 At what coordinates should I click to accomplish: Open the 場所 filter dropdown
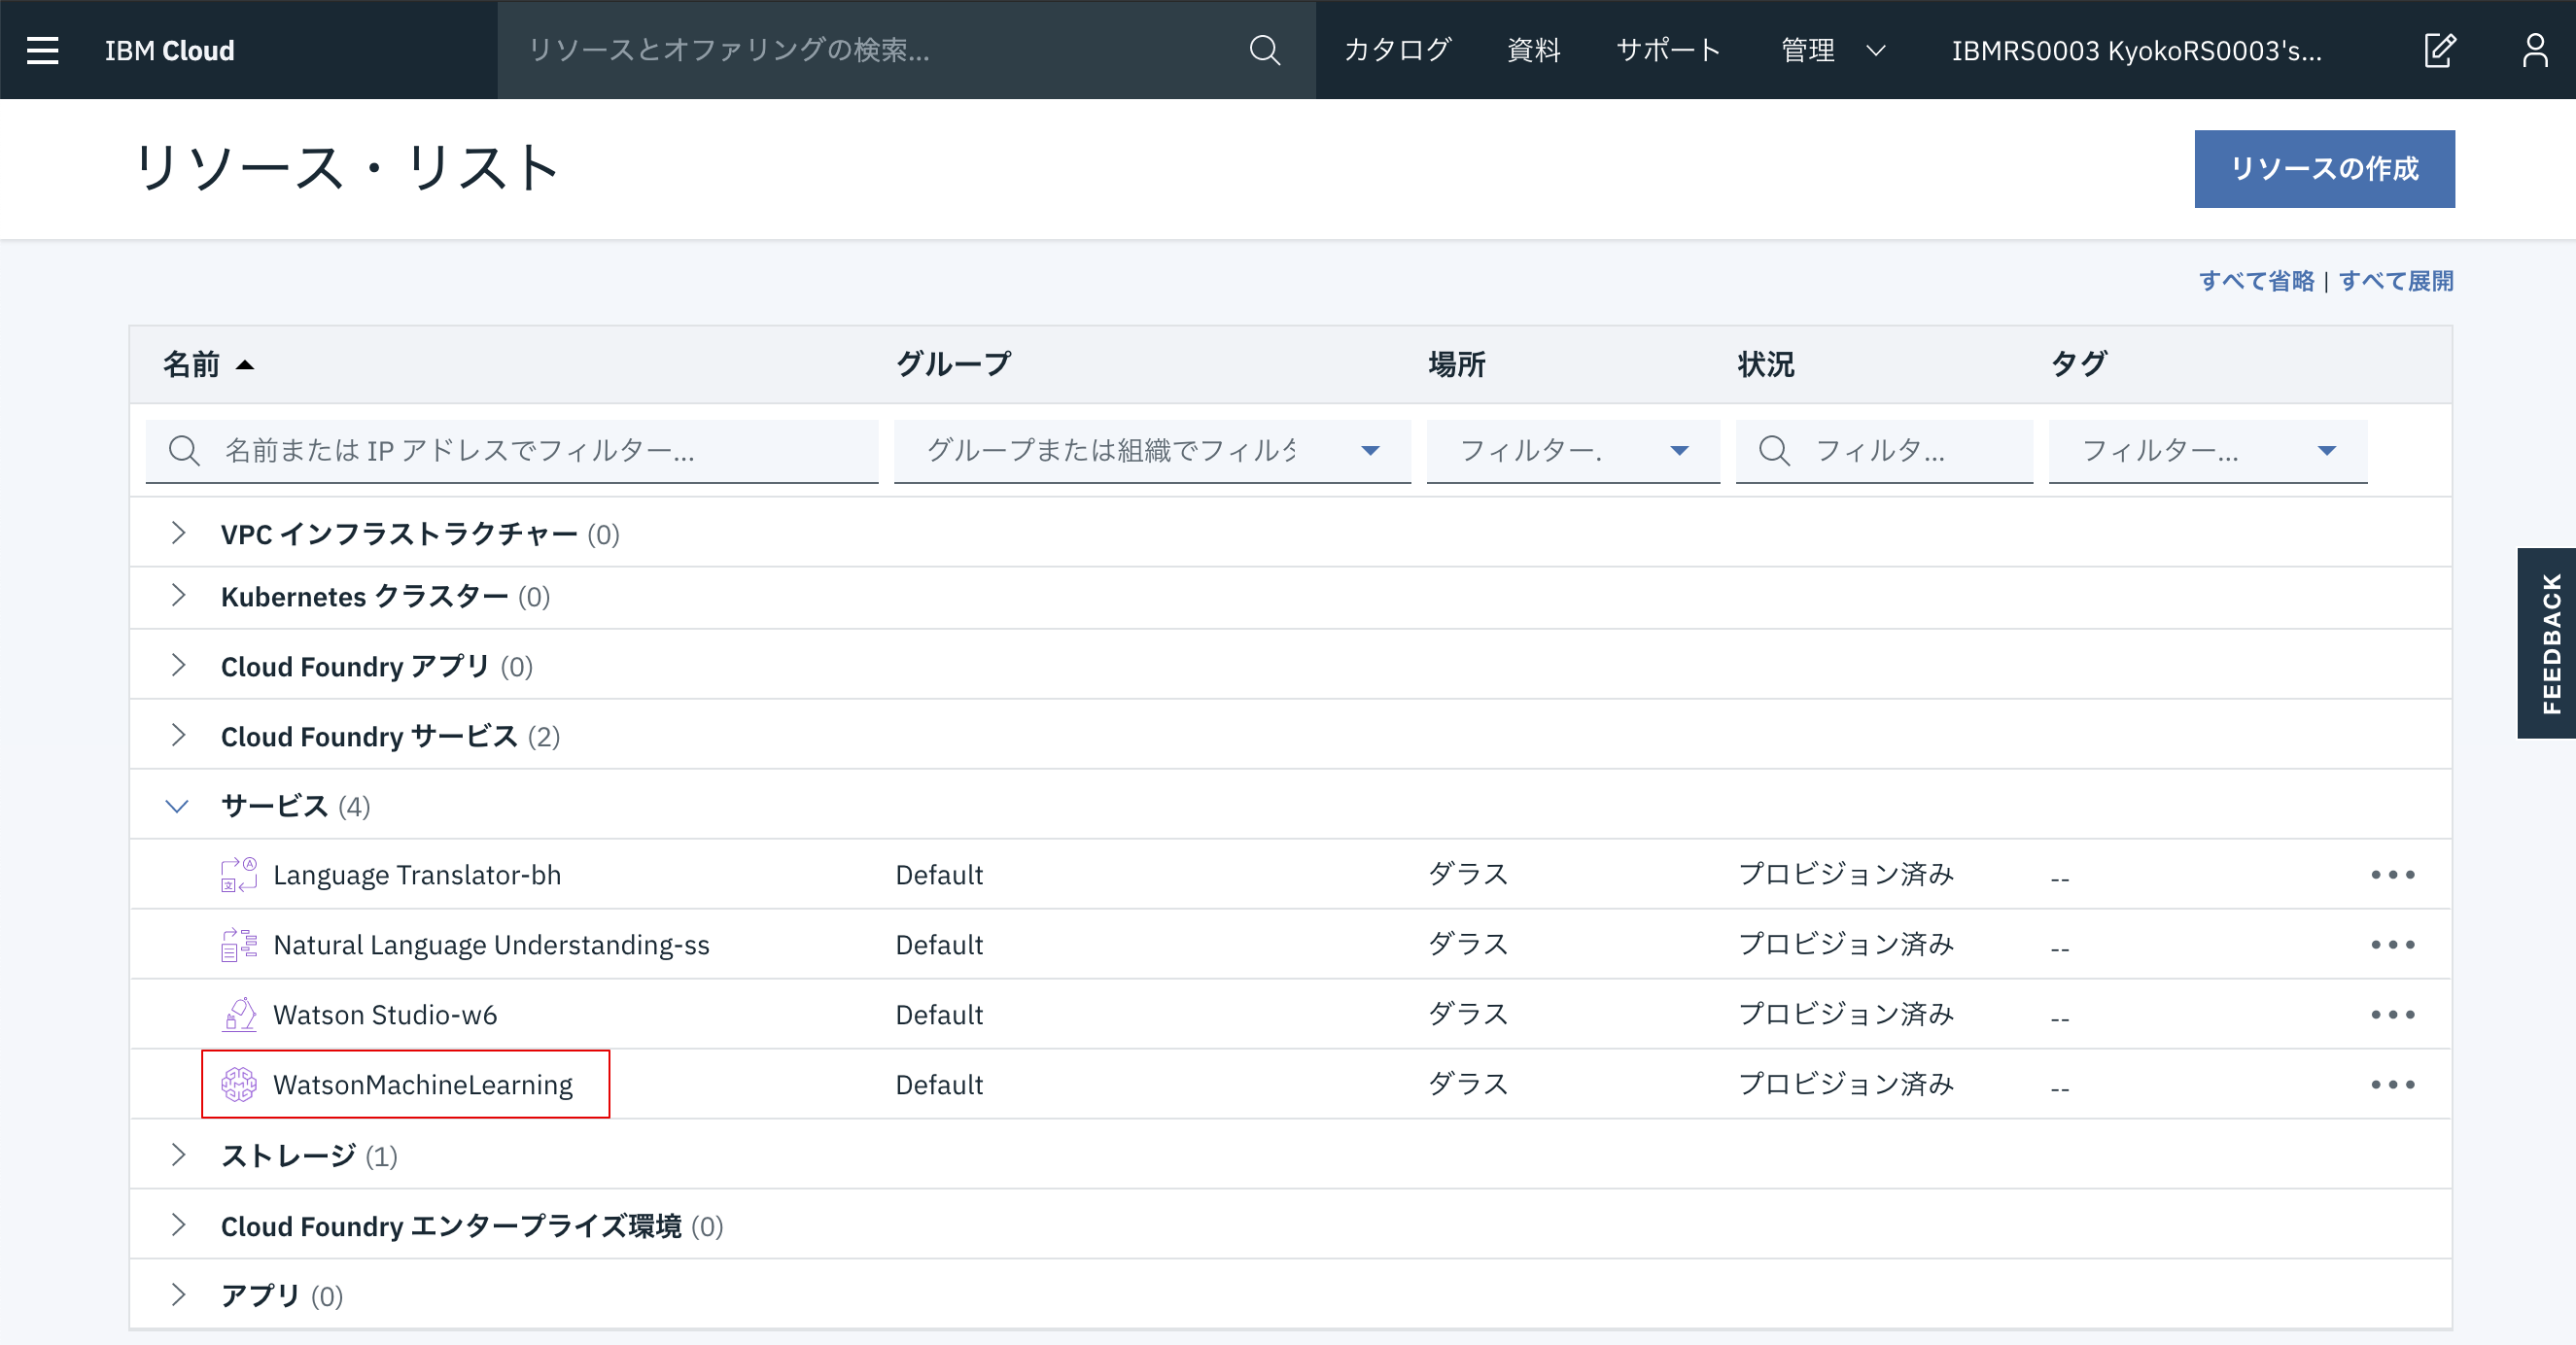click(1573, 451)
